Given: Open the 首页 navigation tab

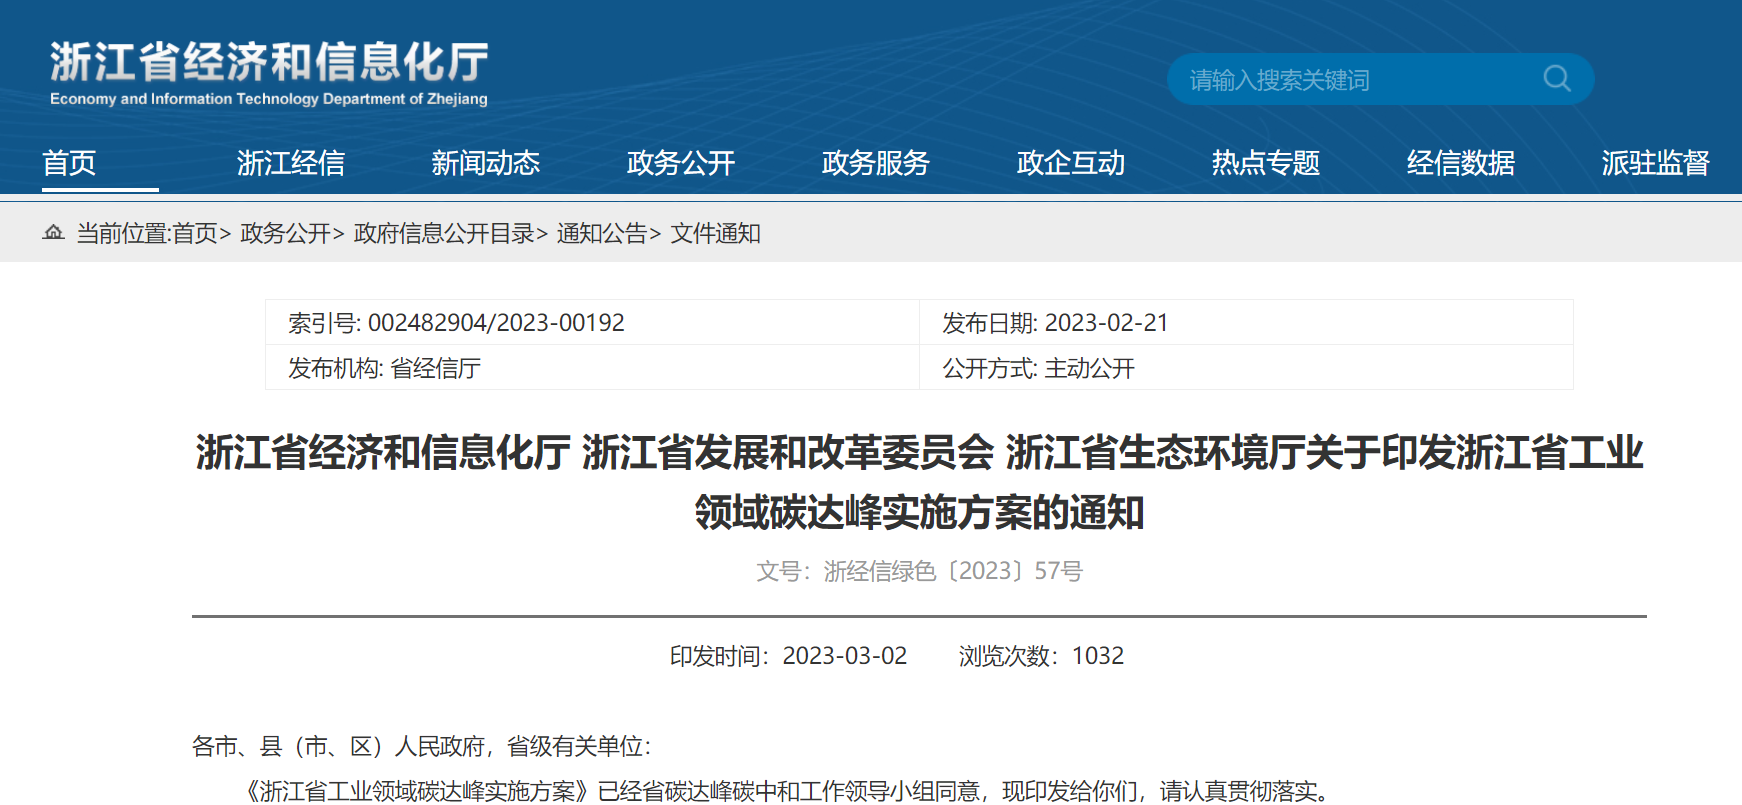Looking at the screenshot, I should click(x=69, y=163).
